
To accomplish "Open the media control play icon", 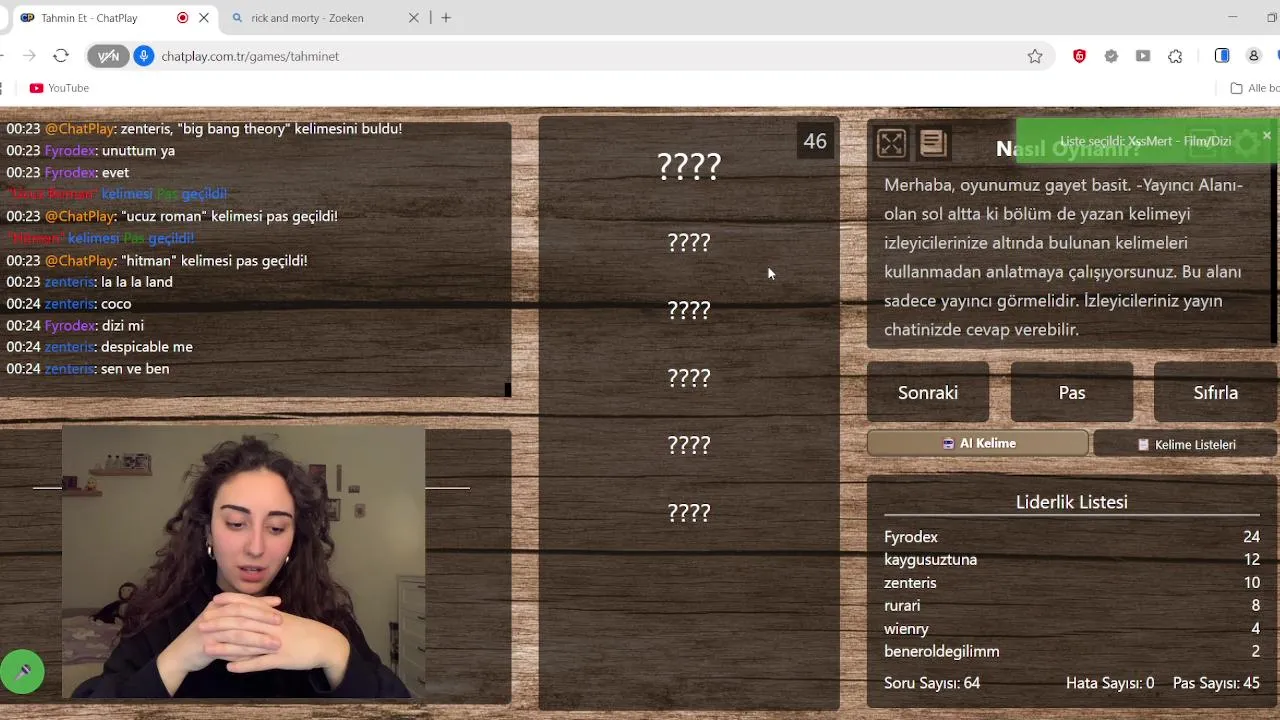I will [x=1143, y=56].
